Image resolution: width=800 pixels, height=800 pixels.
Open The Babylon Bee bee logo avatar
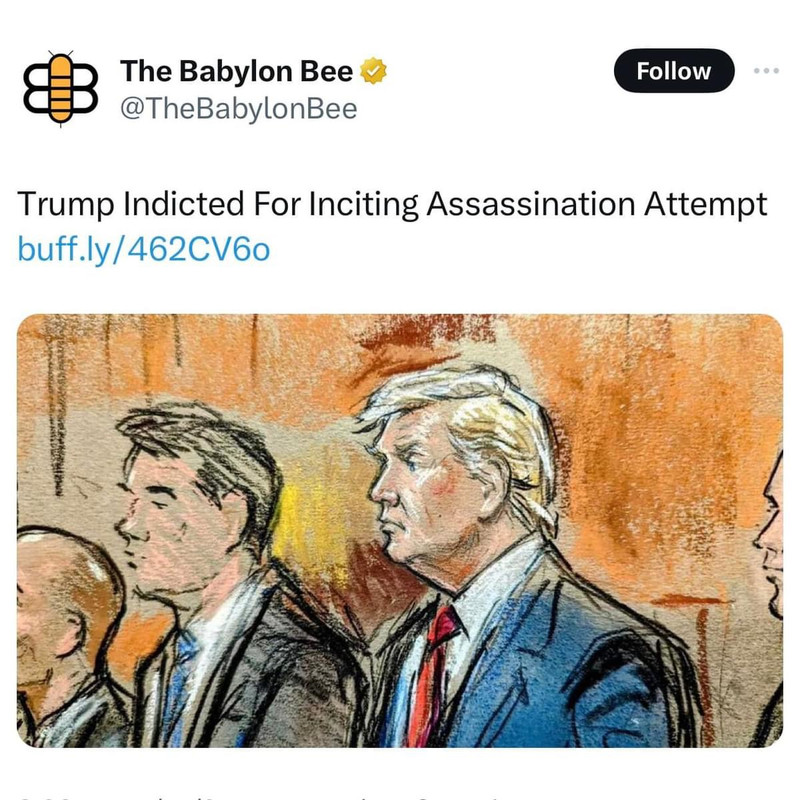[60, 88]
